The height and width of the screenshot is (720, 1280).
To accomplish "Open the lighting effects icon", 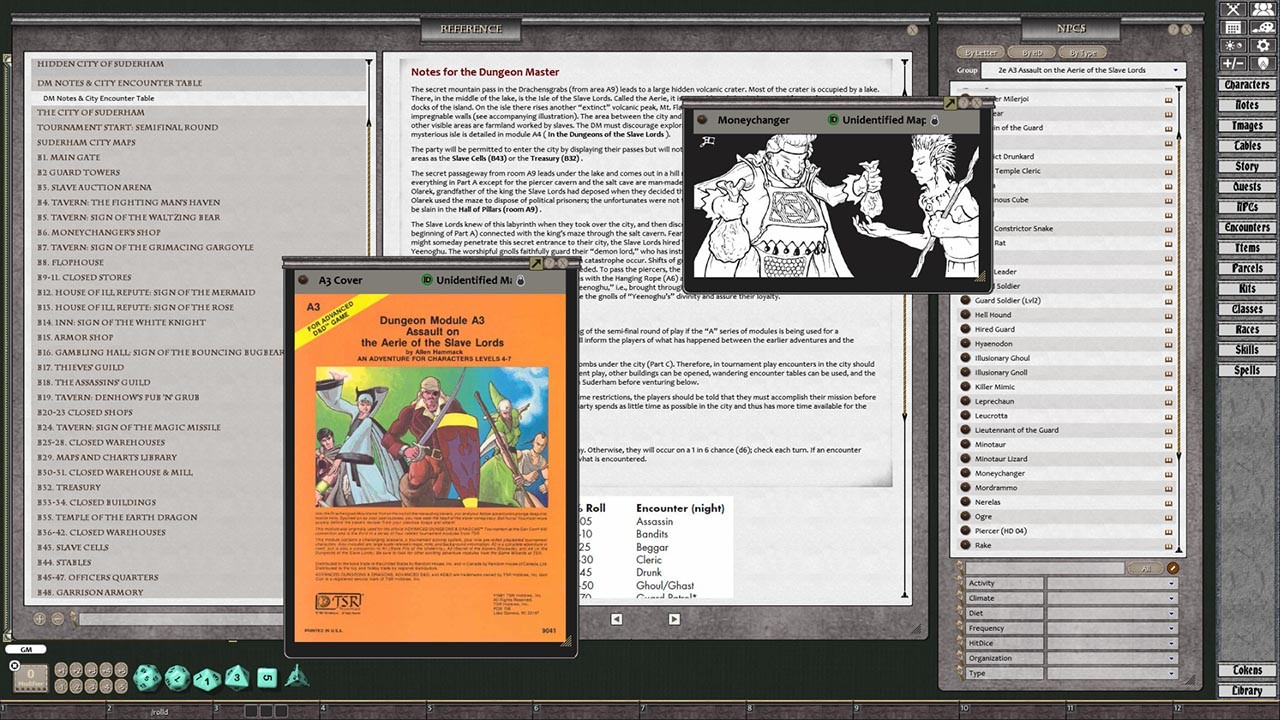I will coord(1233,45).
